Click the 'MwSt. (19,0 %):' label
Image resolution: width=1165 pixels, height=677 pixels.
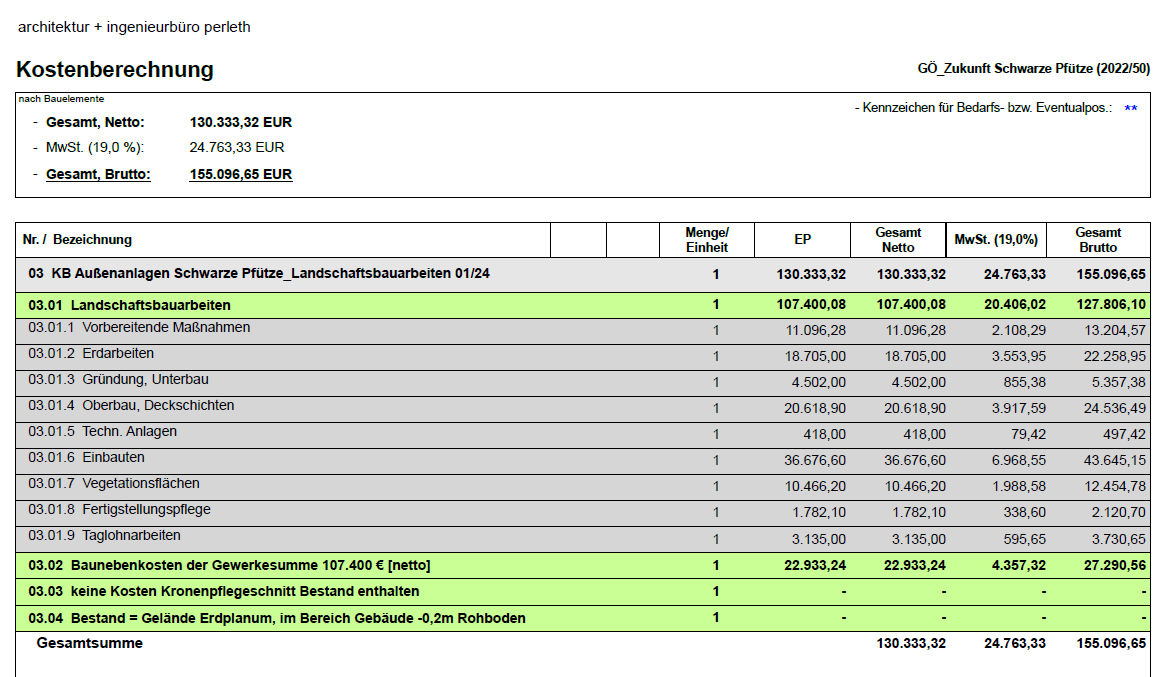point(95,147)
